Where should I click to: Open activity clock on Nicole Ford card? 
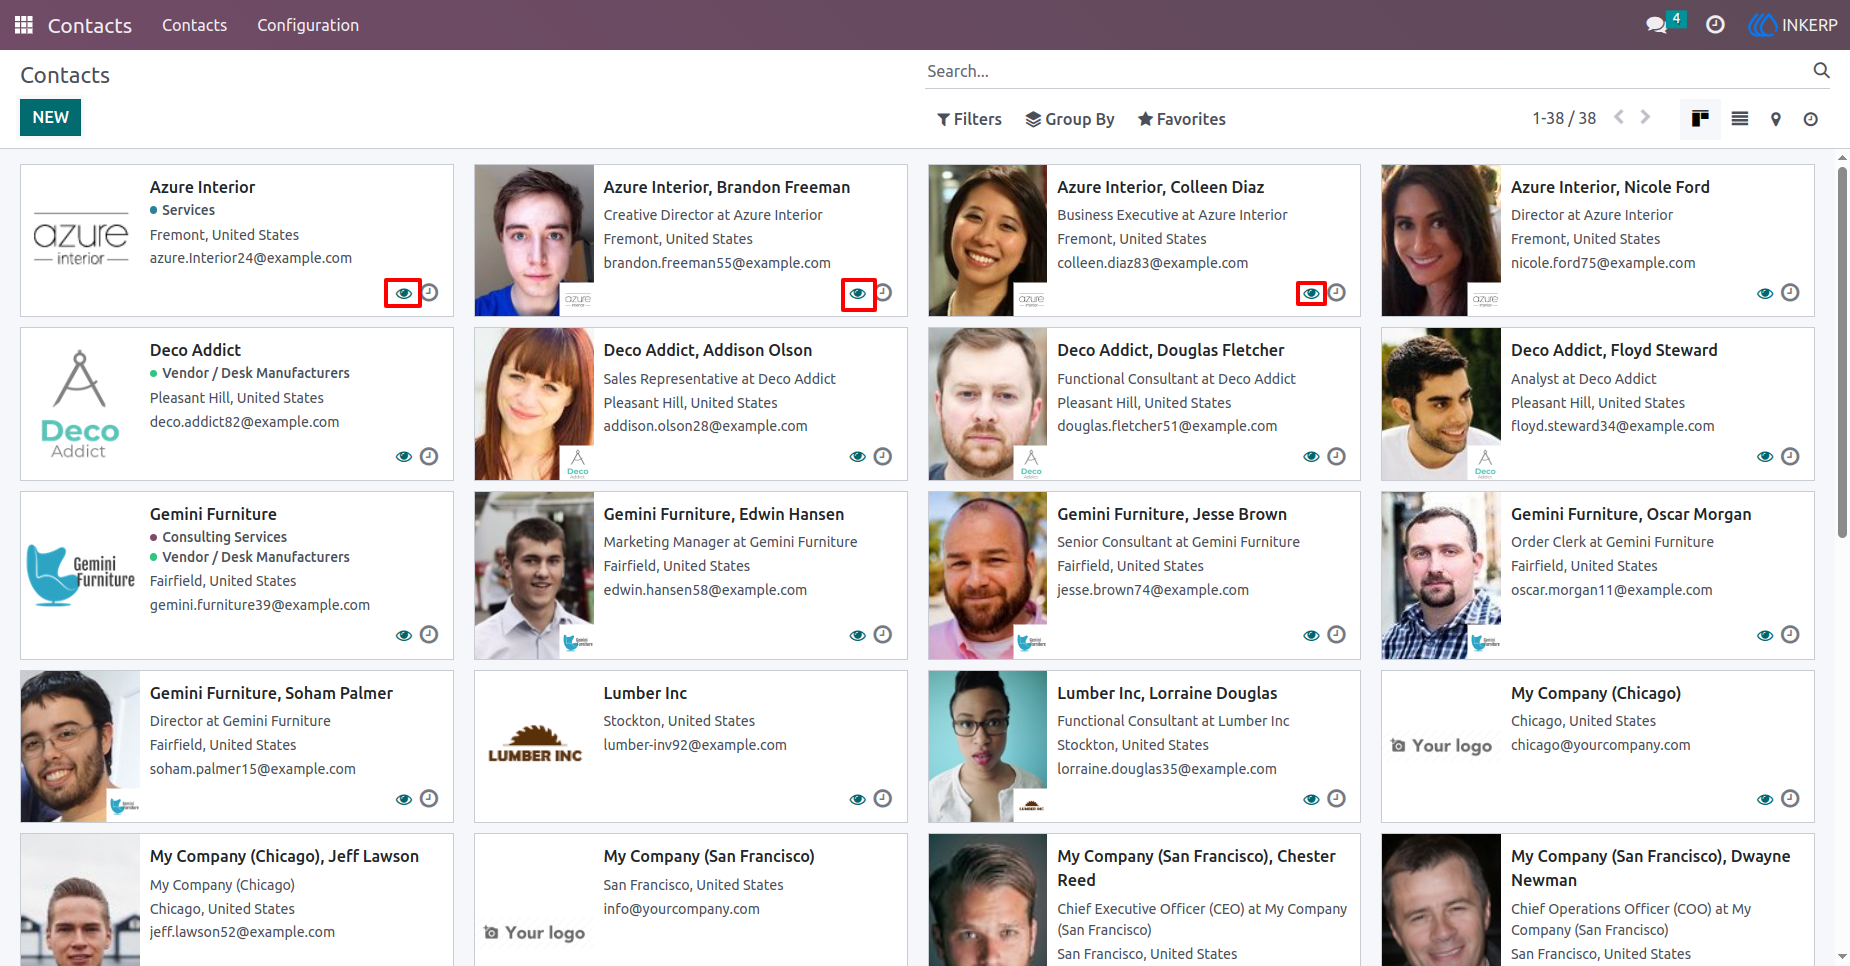click(1790, 293)
